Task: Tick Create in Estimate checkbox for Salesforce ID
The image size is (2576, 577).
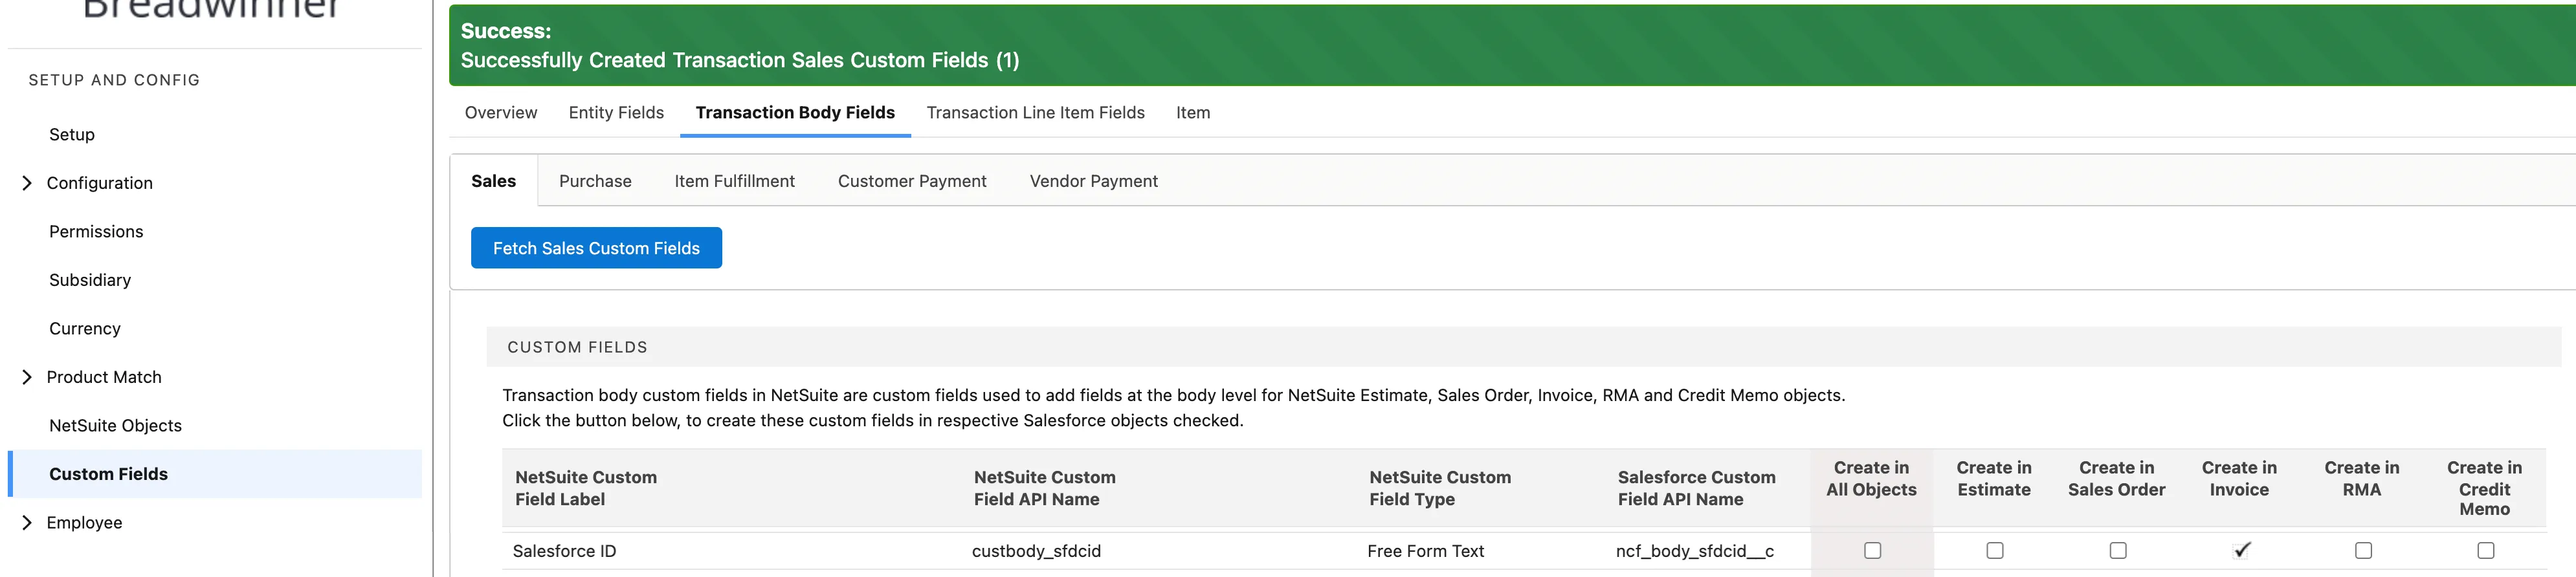Action: tap(1994, 550)
